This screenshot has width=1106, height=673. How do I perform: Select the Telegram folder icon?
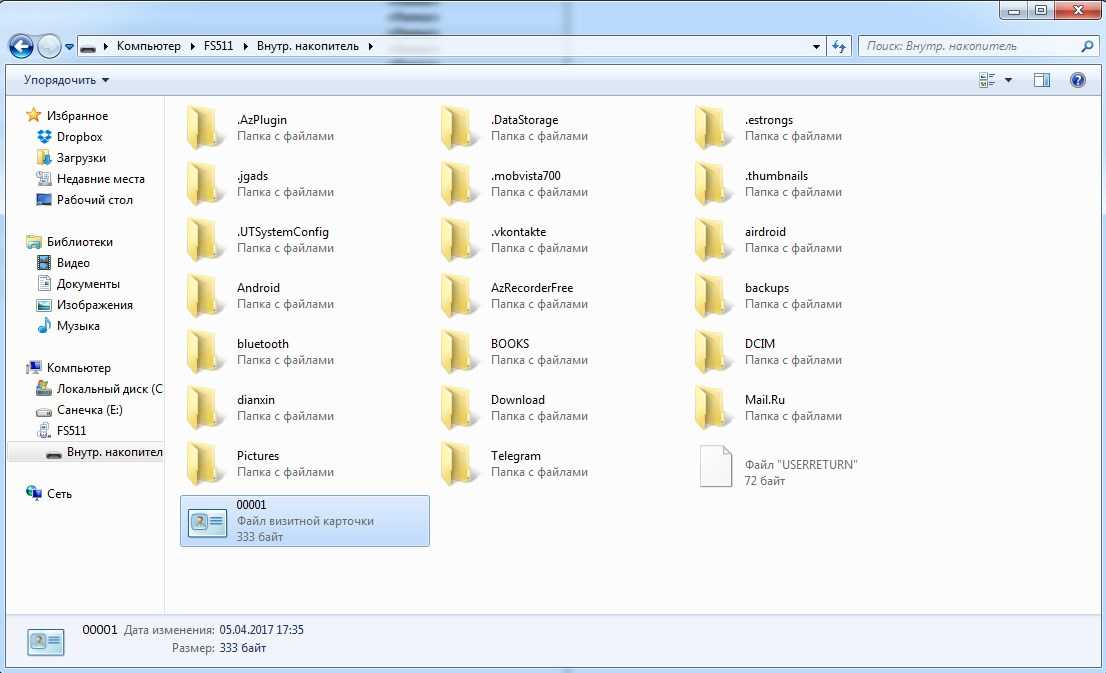(x=460, y=464)
